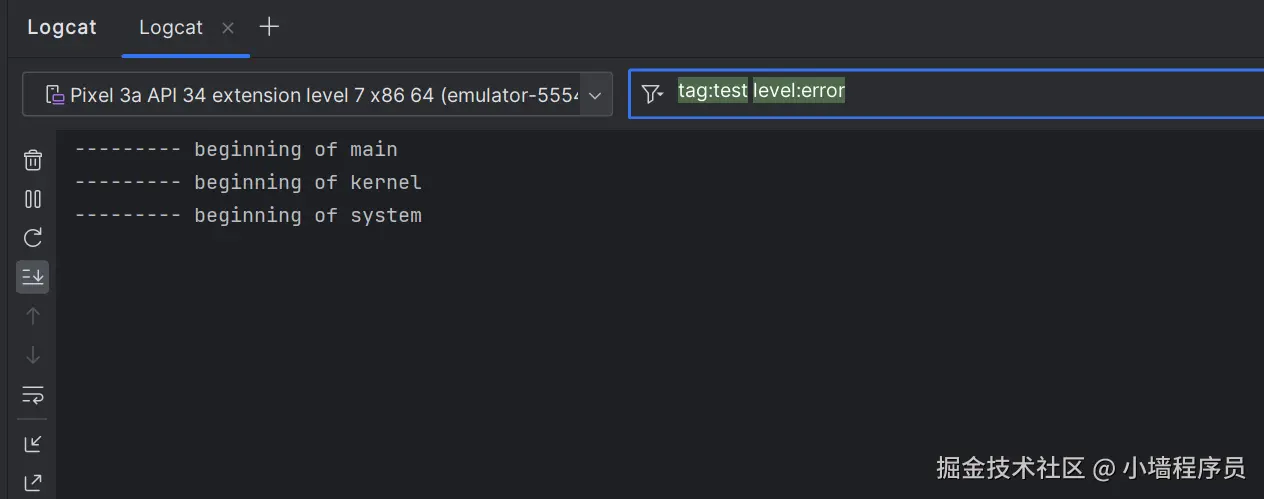
Task: Toggle soft-wrap for log lines
Action: click(x=33, y=395)
